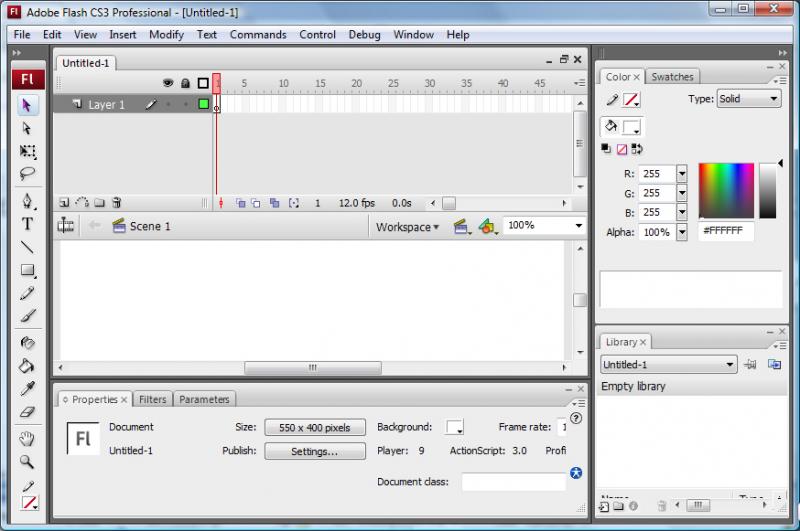Click the hex #FFFFFF color field
The width and height of the screenshot is (800, 531).
pos(725,231)
